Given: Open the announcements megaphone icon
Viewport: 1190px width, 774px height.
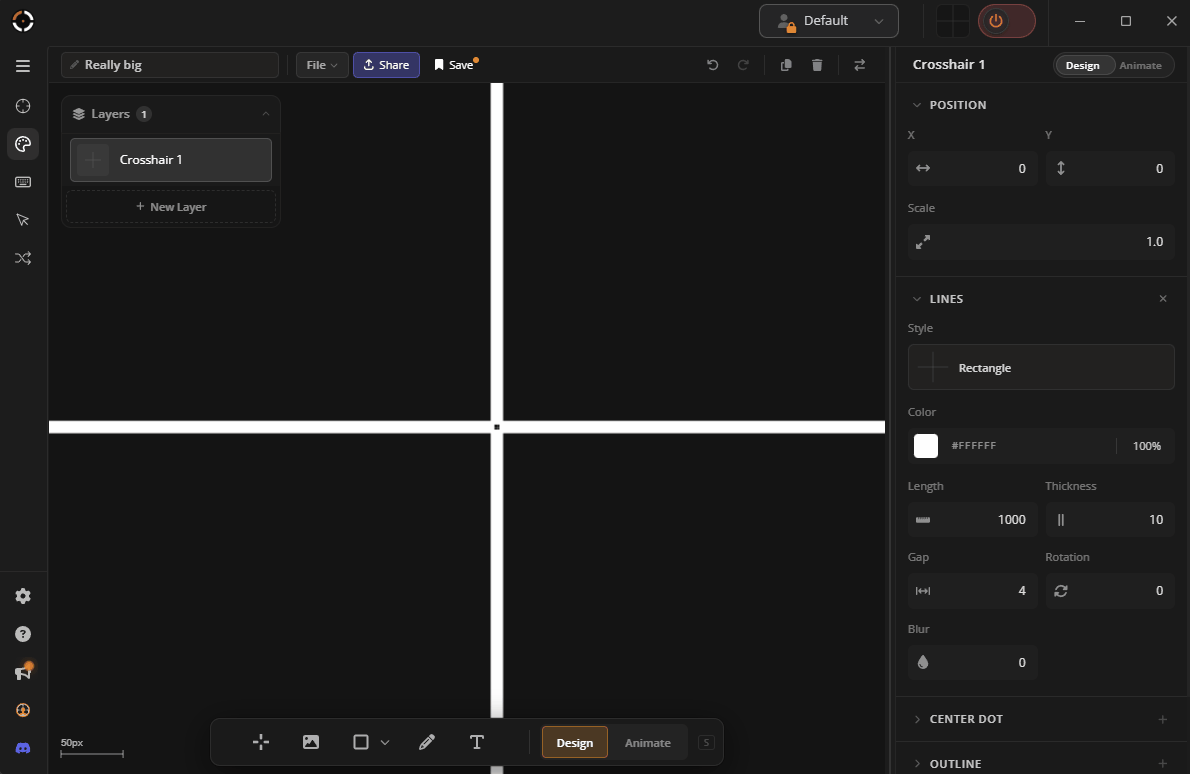Looking at the screenshot, I should (23, 672).
